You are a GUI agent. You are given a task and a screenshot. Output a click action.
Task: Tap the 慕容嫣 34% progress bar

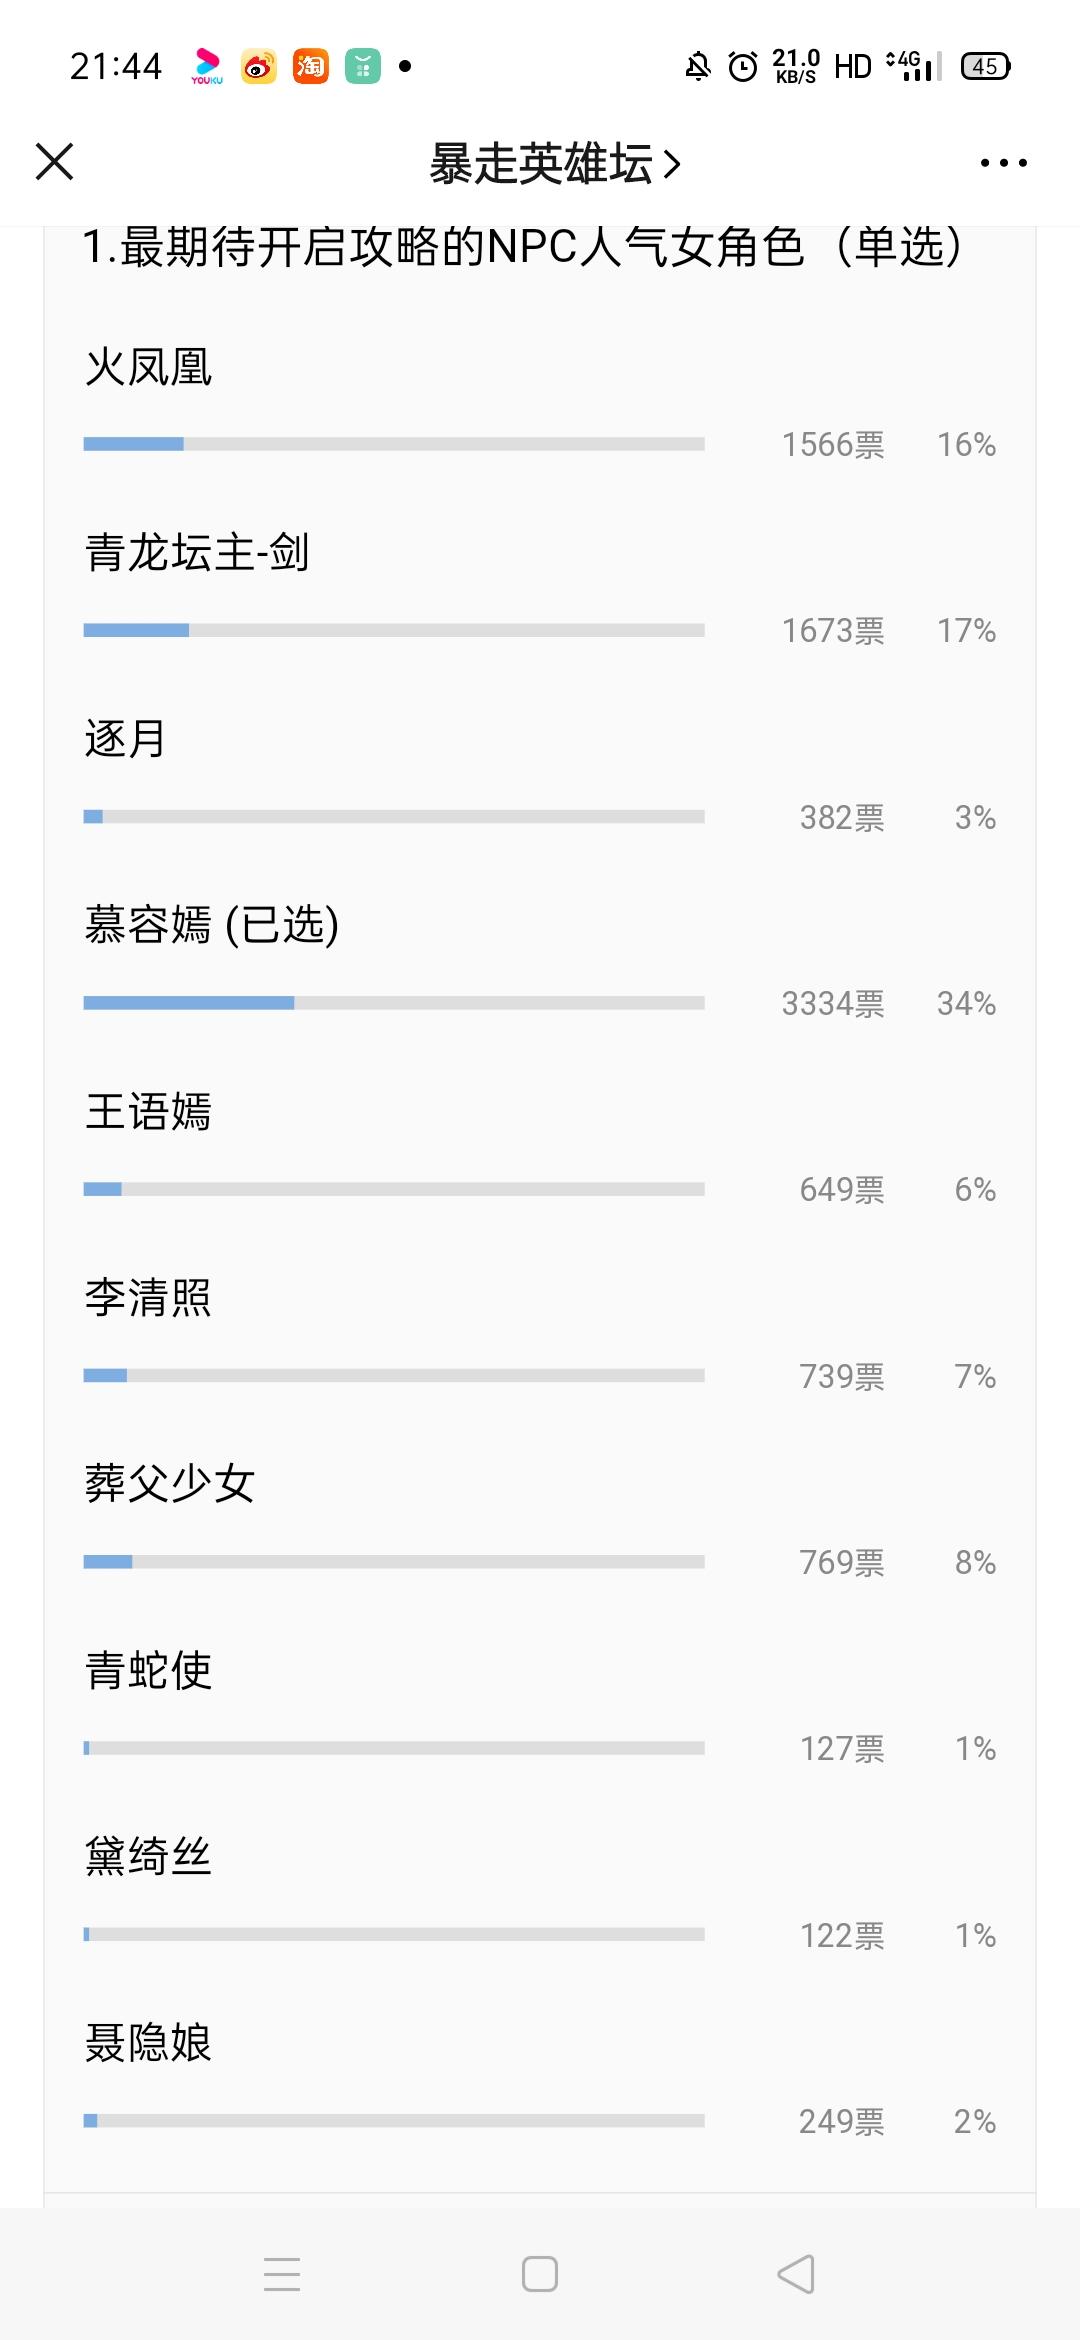click(x=394, y=1003)
